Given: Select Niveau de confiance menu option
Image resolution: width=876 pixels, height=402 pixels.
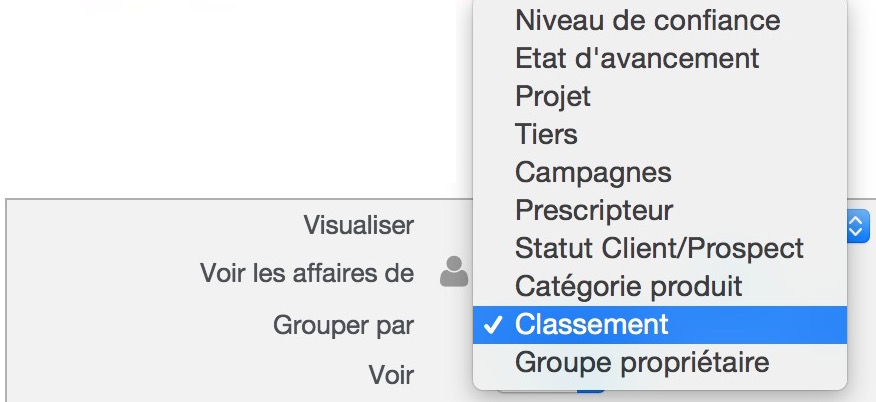Looking at the screenshot, I should pos(660,21).
